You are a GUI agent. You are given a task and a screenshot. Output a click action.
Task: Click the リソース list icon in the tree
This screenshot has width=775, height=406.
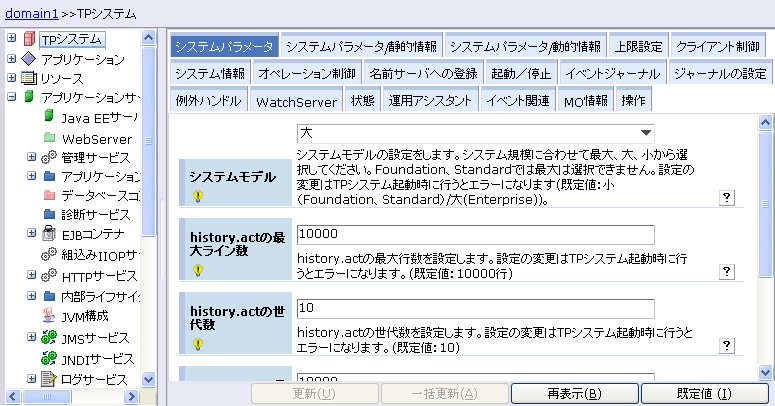28,78
